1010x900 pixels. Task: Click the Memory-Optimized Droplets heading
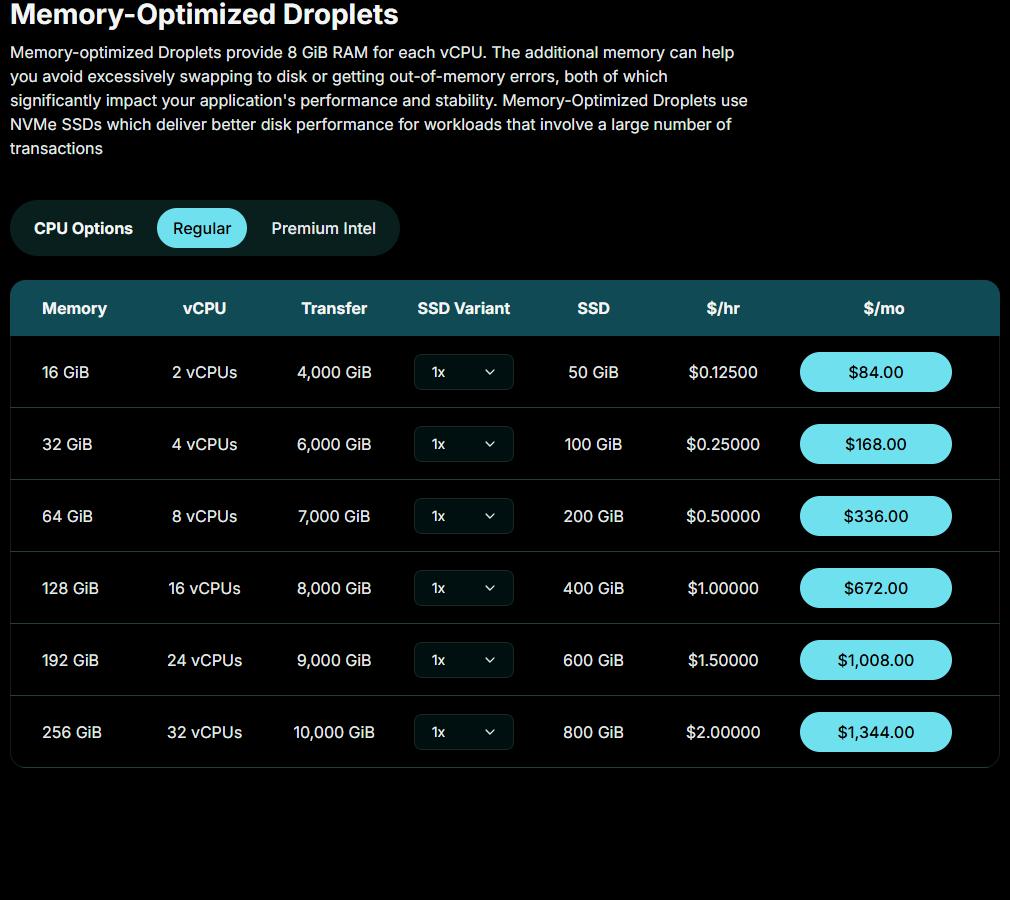click(x=204, y=14)
